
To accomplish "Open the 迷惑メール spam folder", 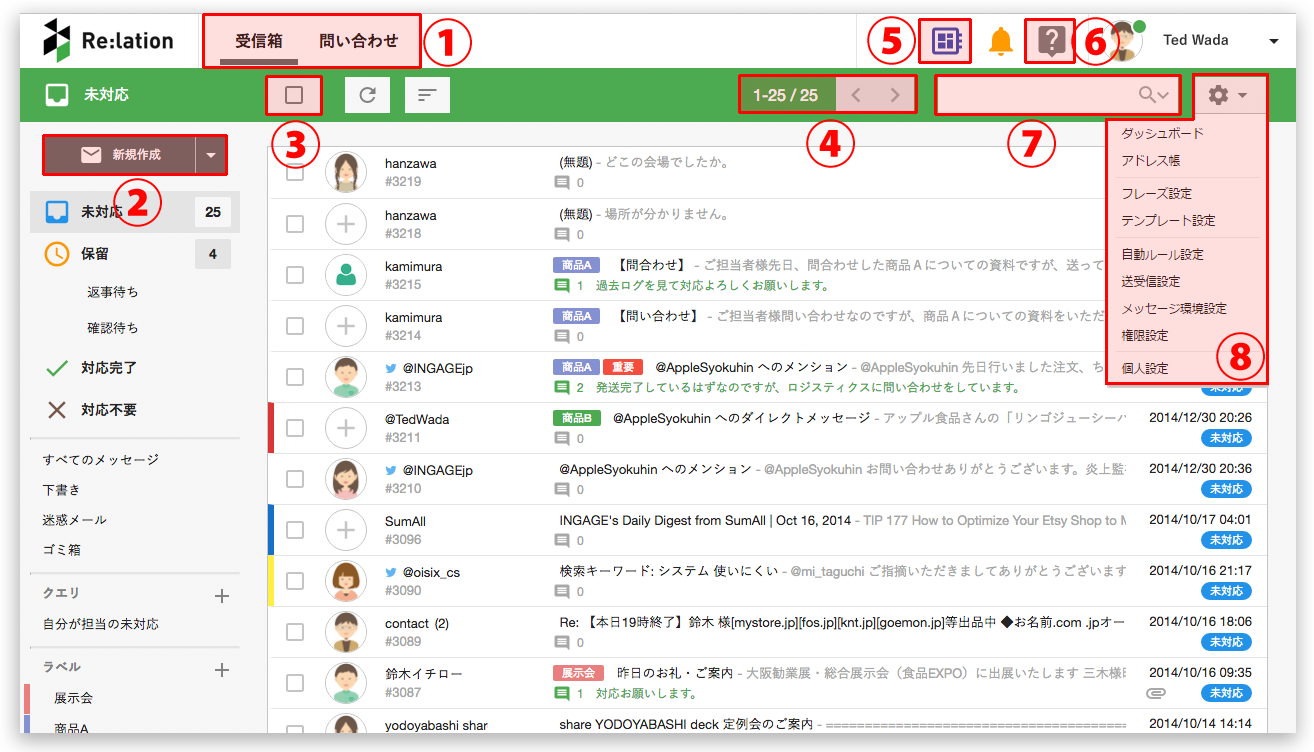I will (x=74, y=520).
